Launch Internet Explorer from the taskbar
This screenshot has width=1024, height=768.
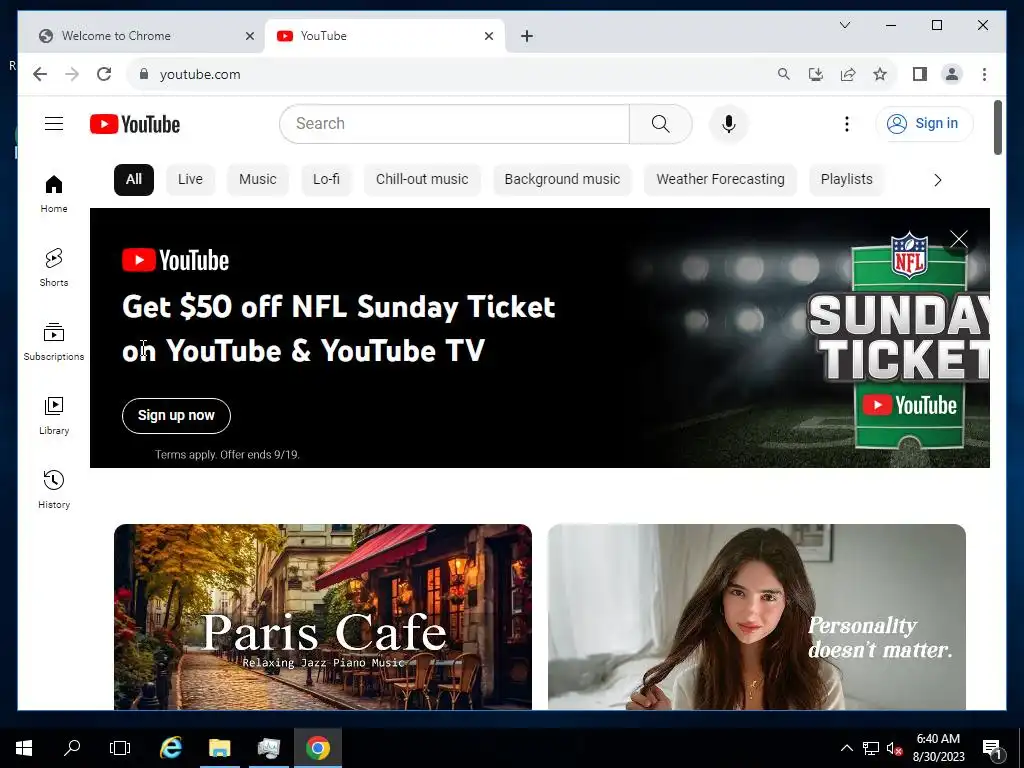(171, 748)
